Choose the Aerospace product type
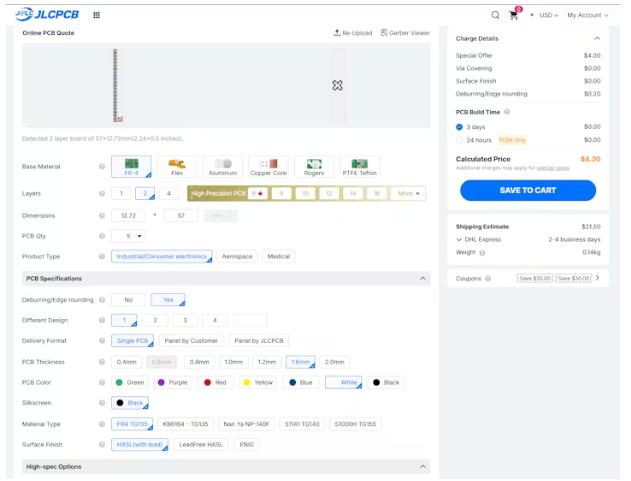 click(237, 257)
